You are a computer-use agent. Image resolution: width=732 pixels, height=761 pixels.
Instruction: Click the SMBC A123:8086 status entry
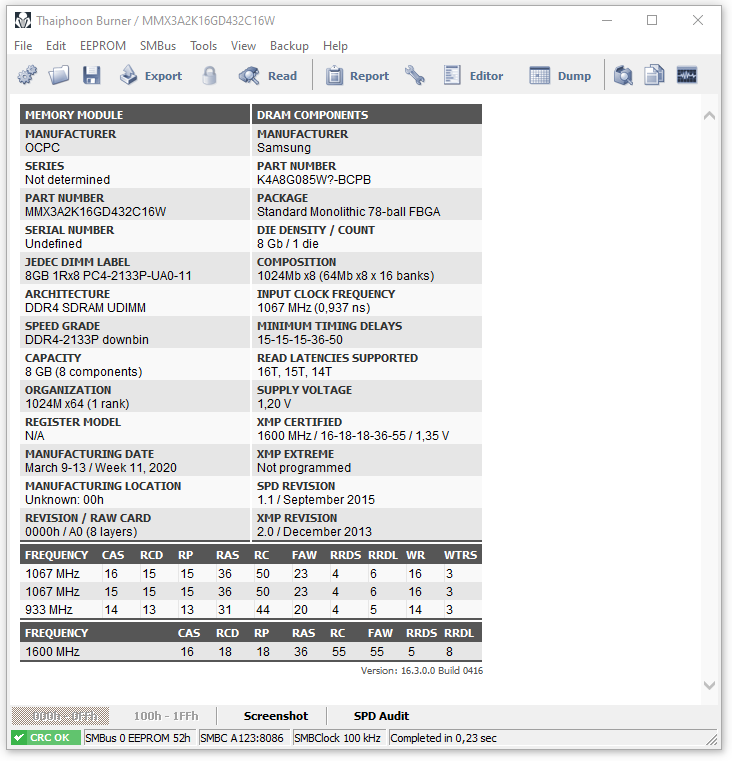coord(244,738)
